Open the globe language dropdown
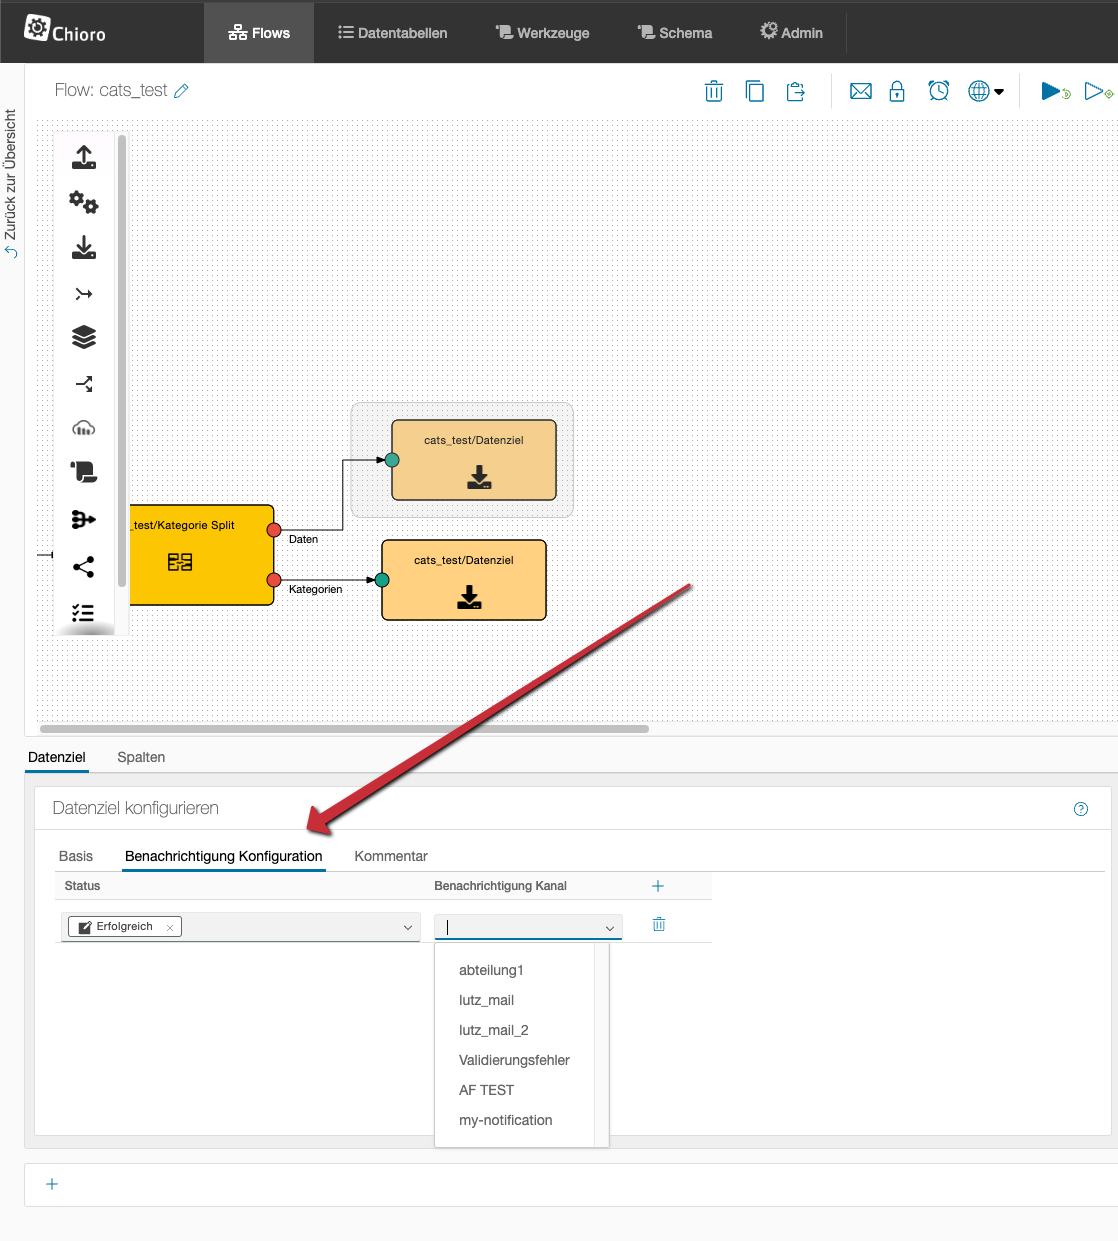This screenshot has height=1241, width=1118. click(x=985, y=92)
